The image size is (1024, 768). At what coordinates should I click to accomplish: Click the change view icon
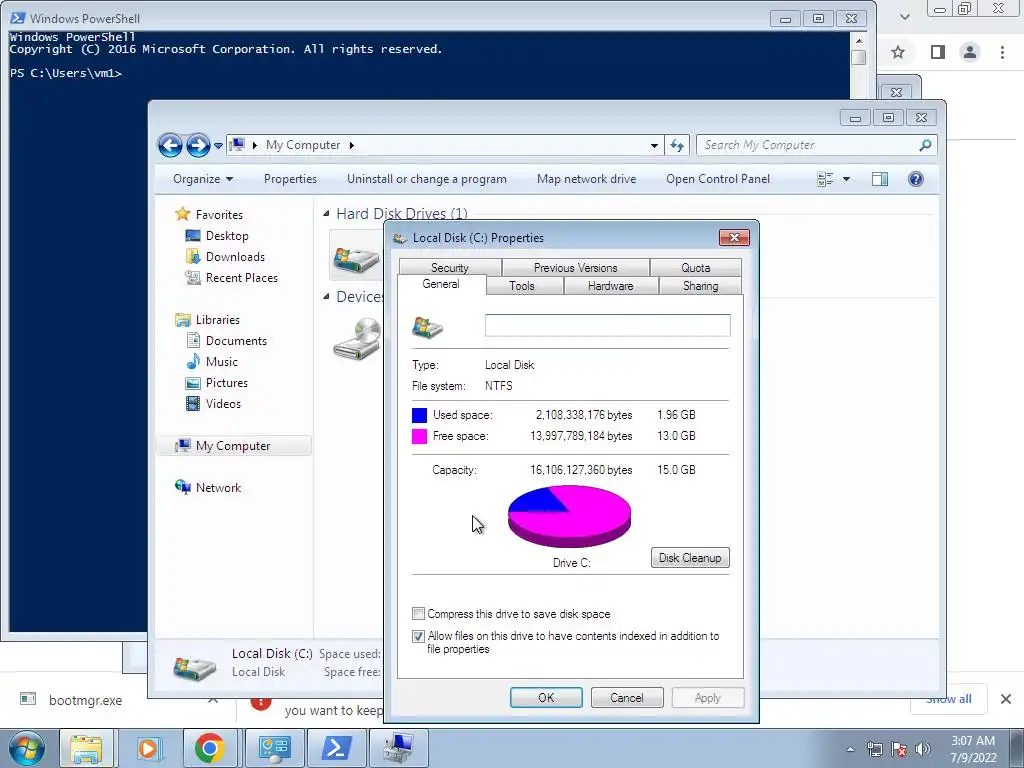click(x=825, y=179)
